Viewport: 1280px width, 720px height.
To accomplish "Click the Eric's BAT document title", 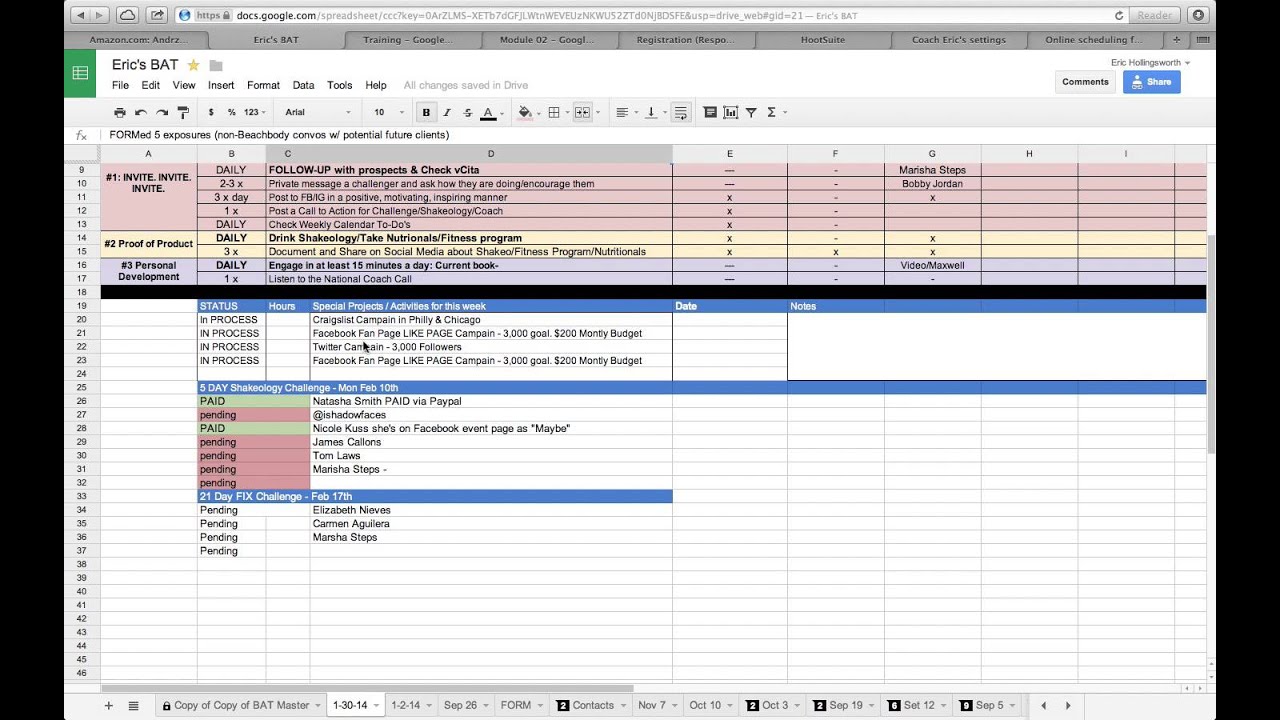I will pyautogui.click(x=145, y=65).
